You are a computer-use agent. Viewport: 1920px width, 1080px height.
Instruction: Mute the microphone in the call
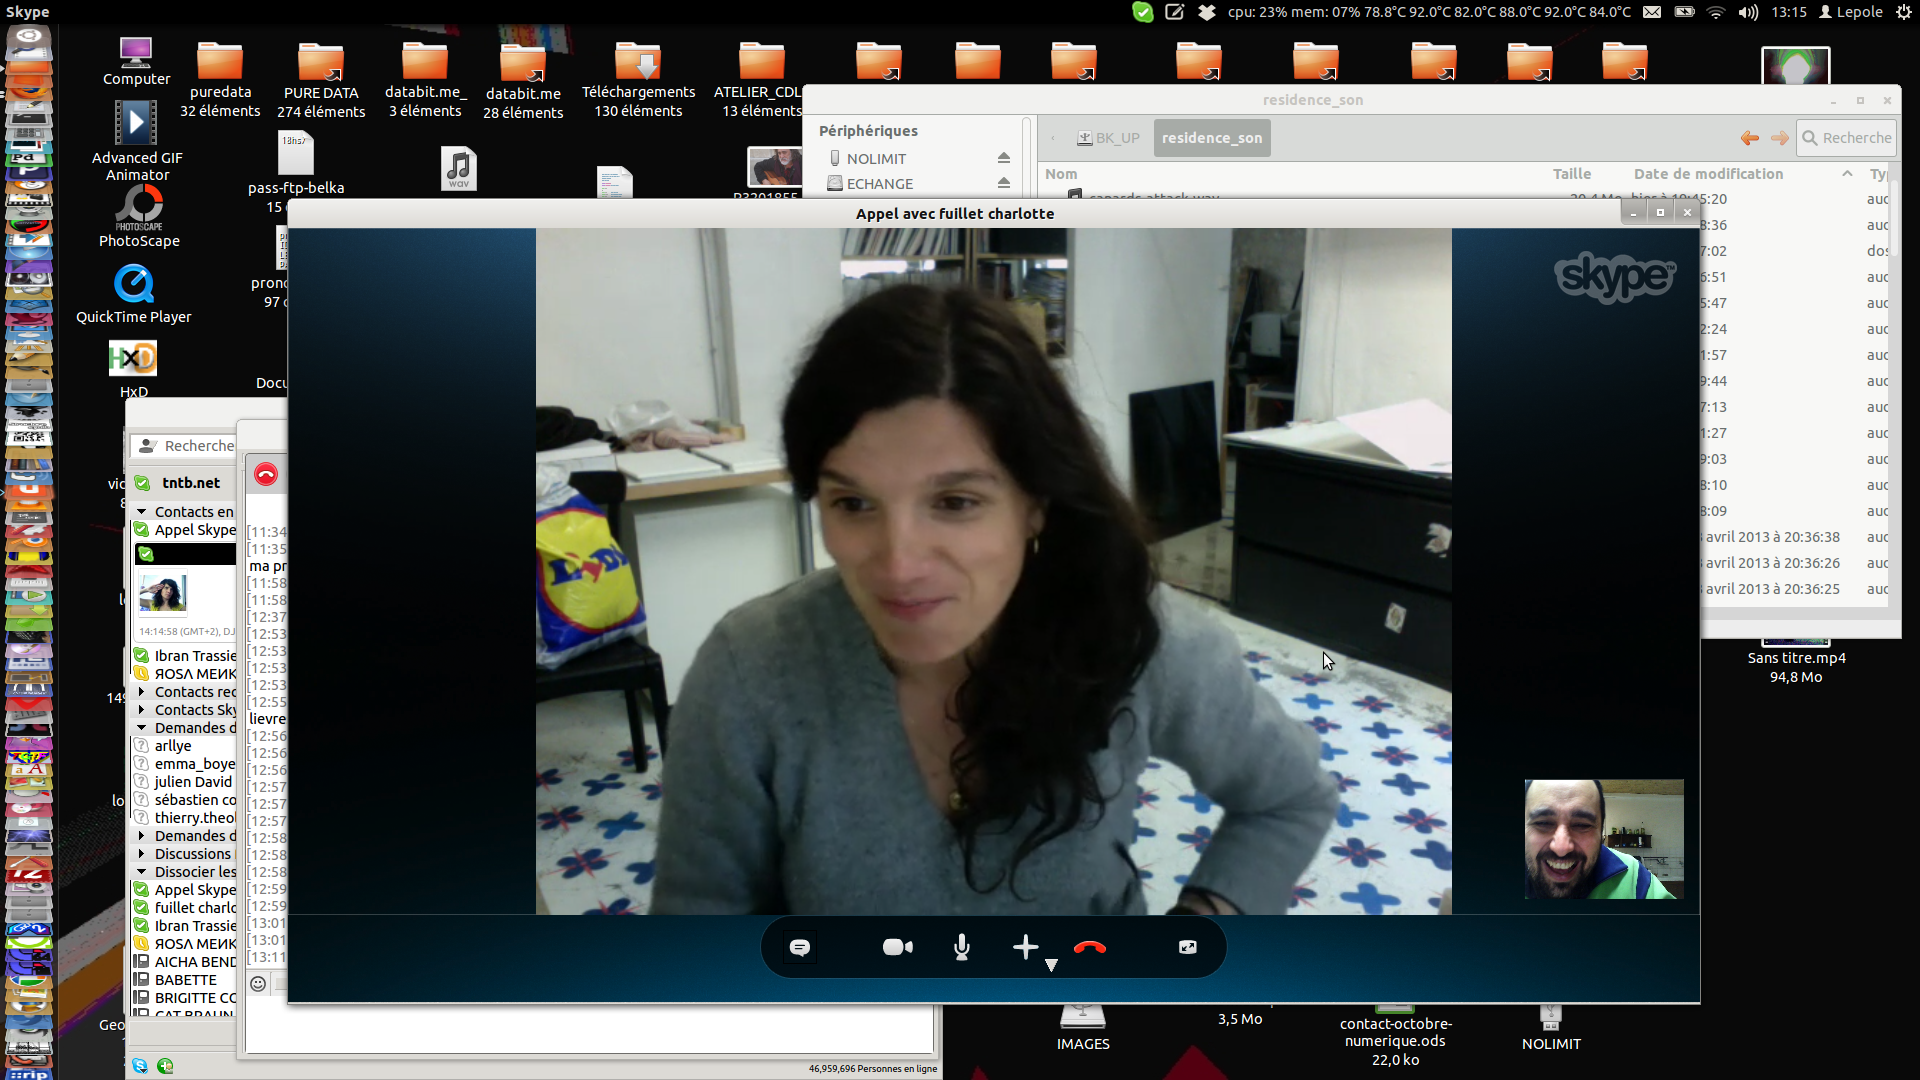[961, 947]
